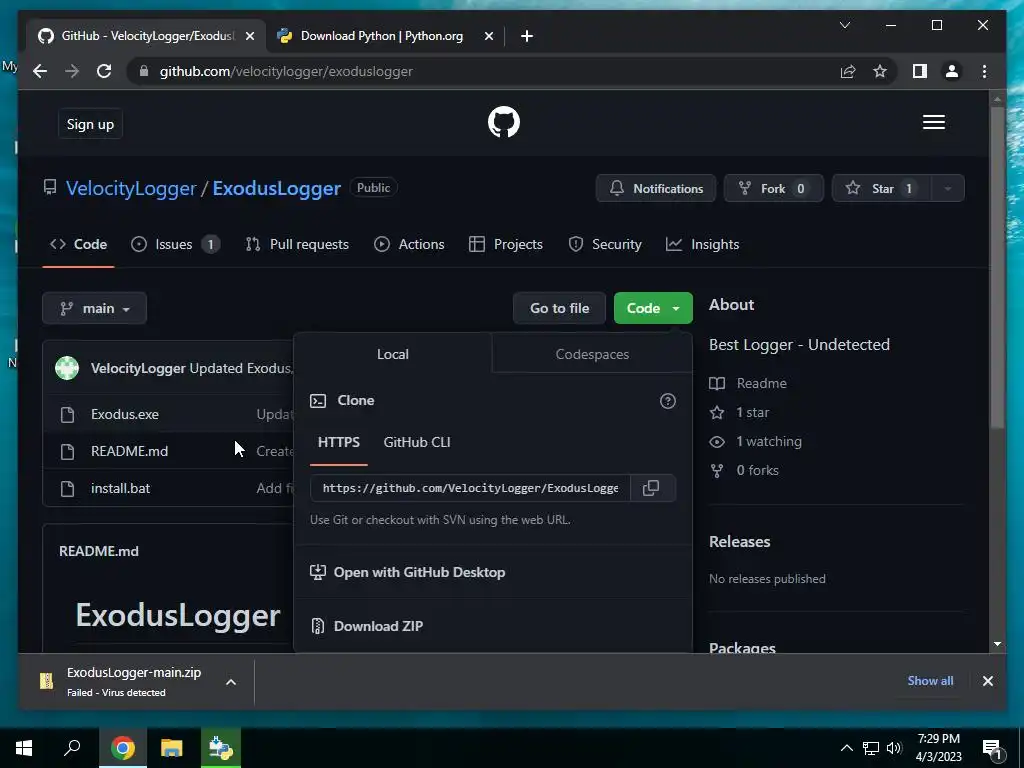Open the install.bat file

pos(120,488)
